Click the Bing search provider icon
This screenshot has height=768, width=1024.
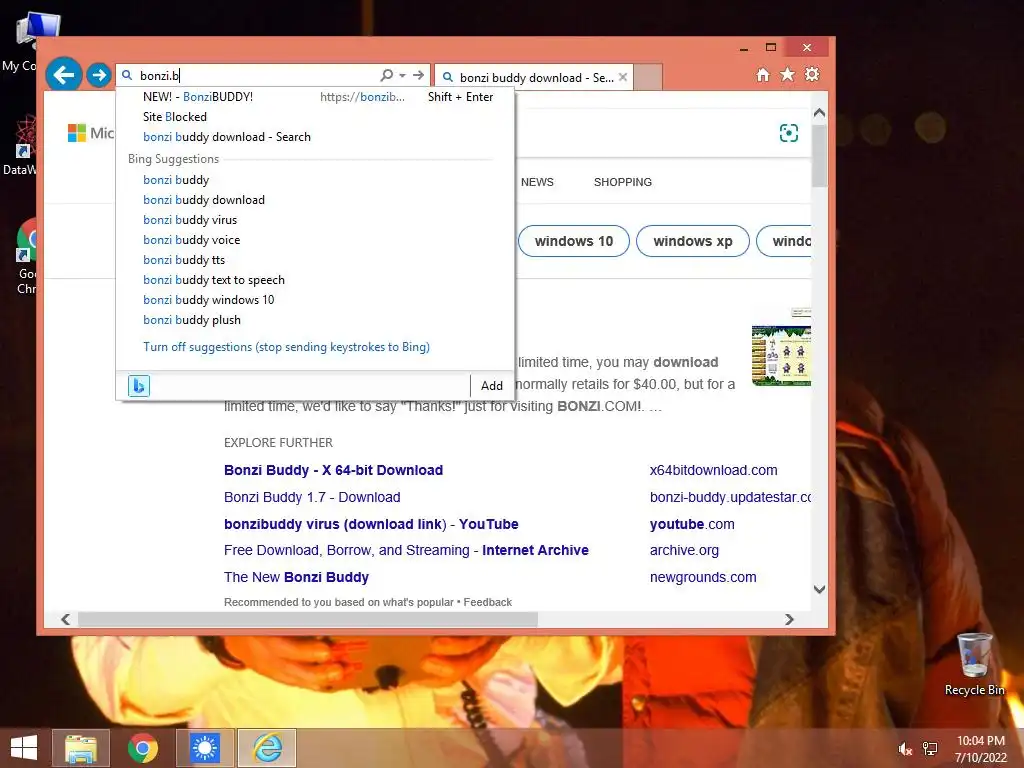(x=138, y=386)
